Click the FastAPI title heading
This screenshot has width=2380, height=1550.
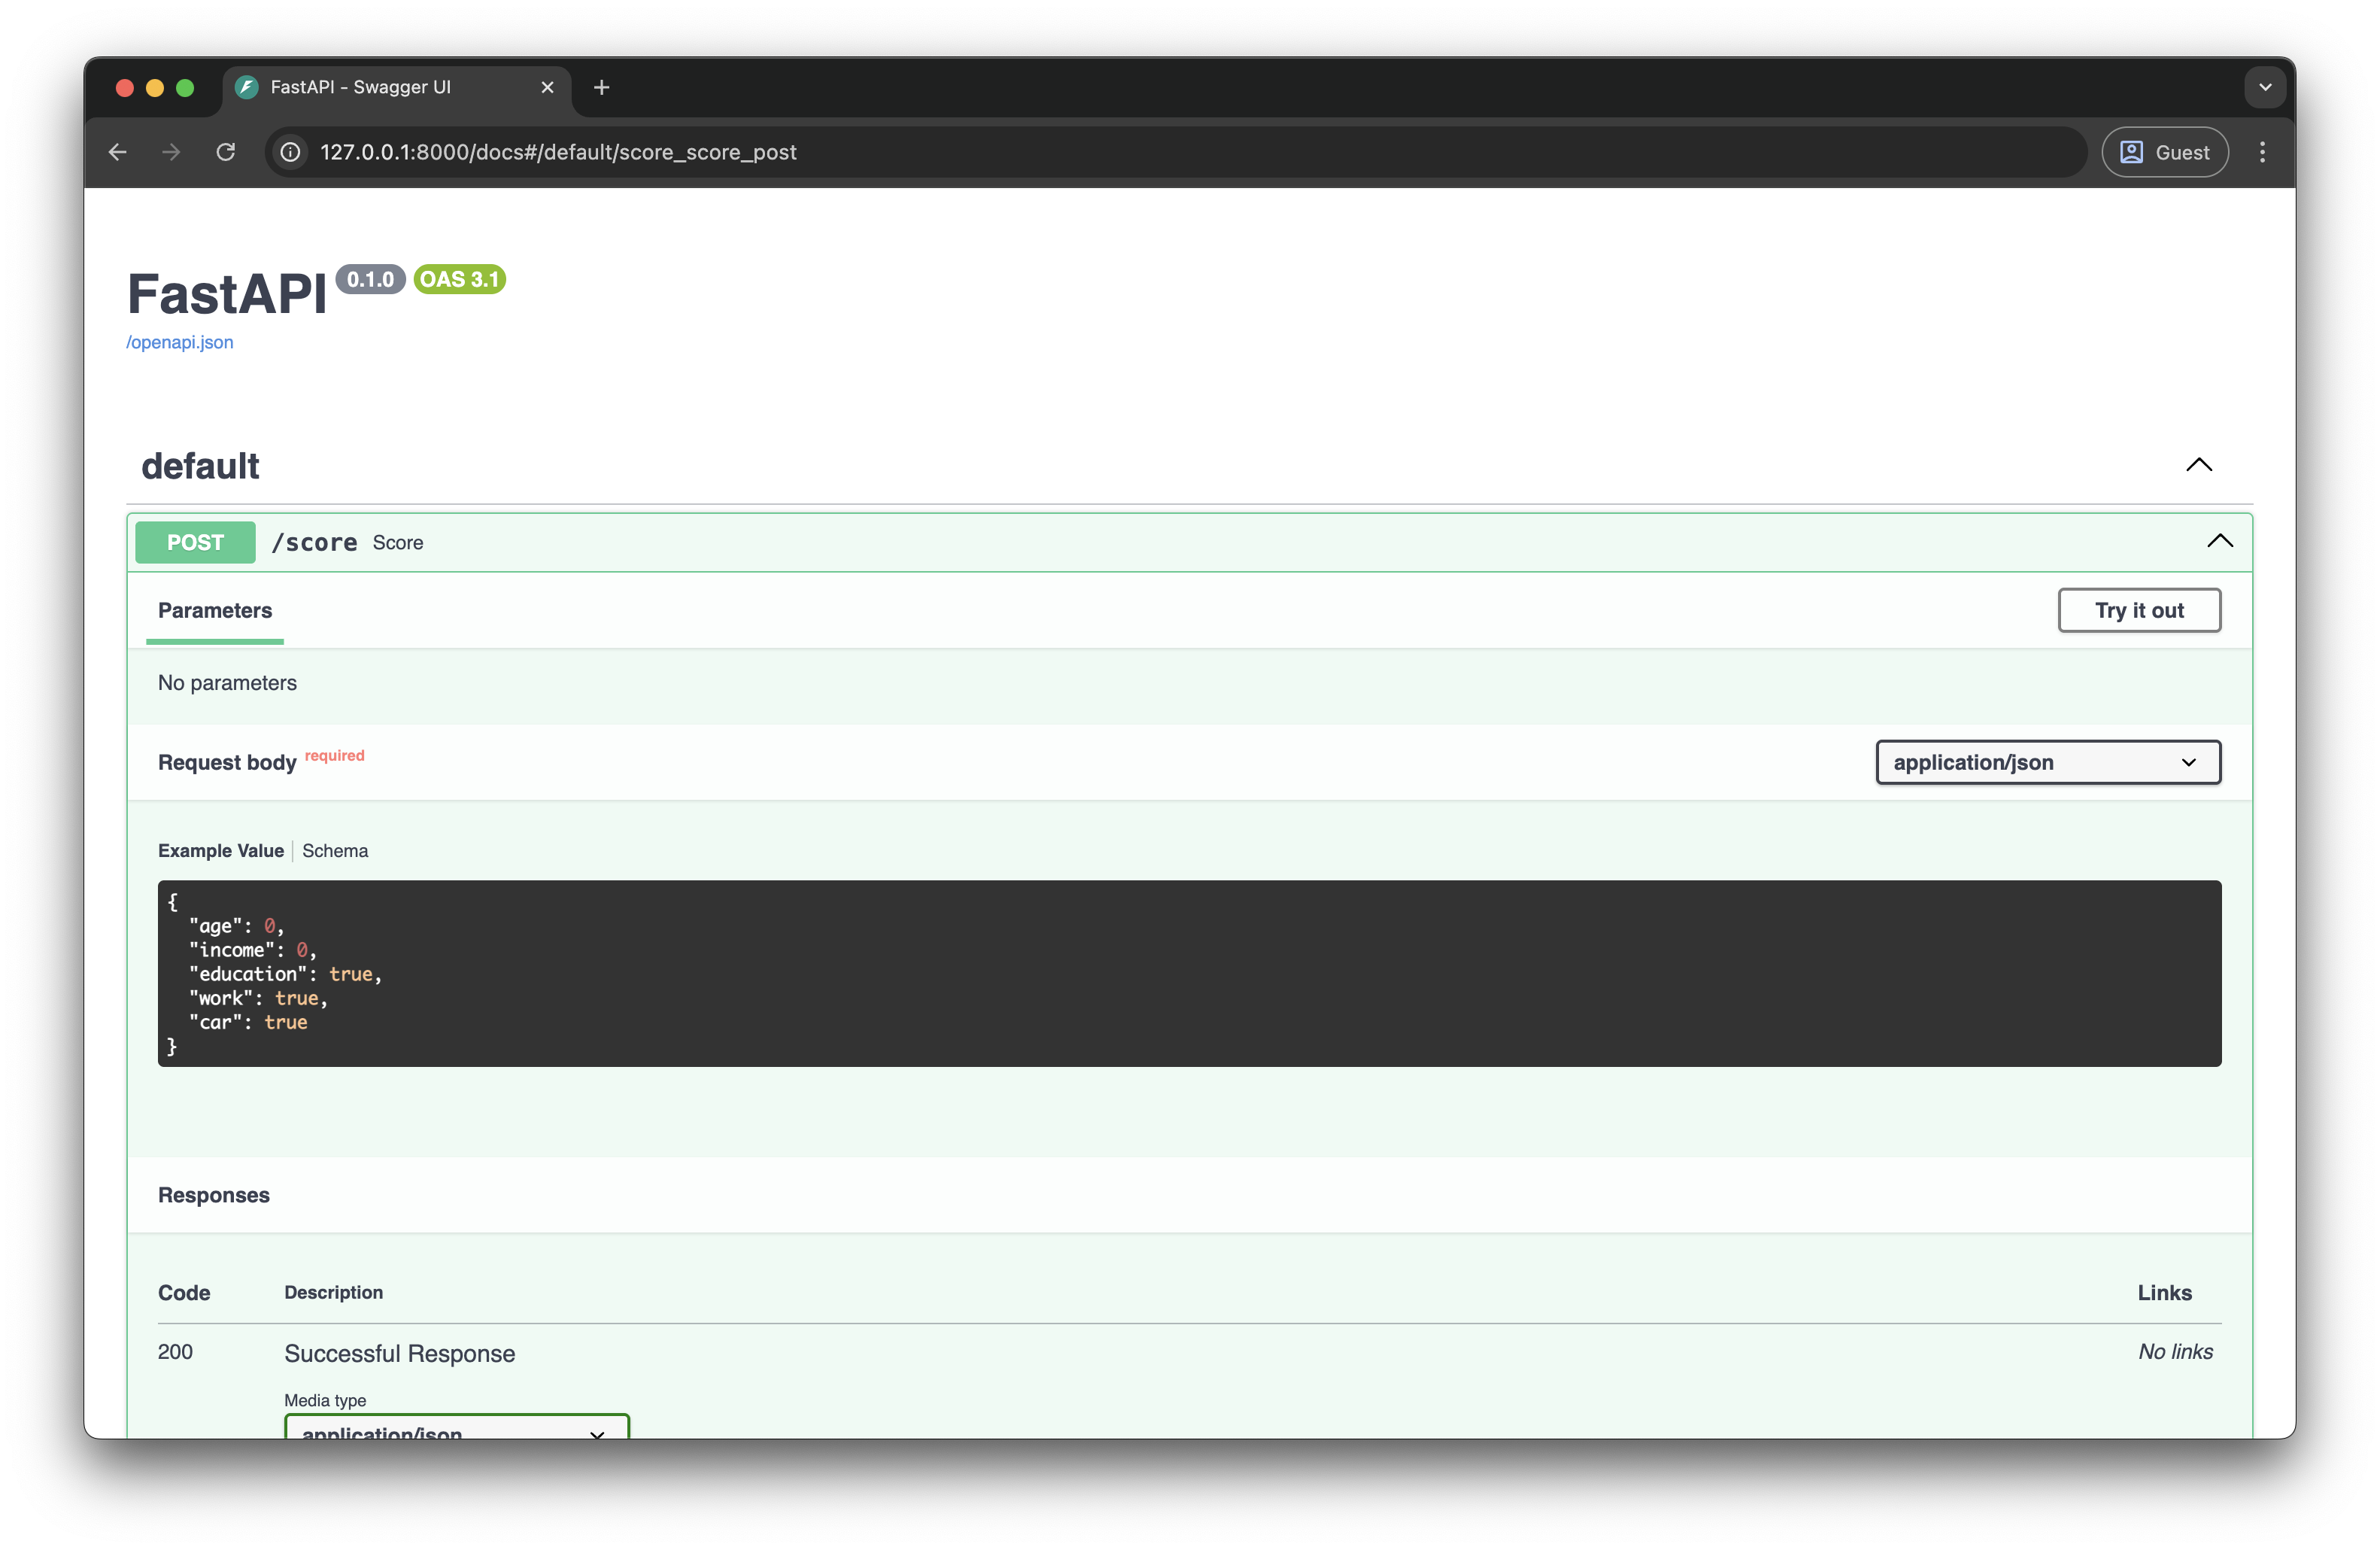click(x=227, y=294)
